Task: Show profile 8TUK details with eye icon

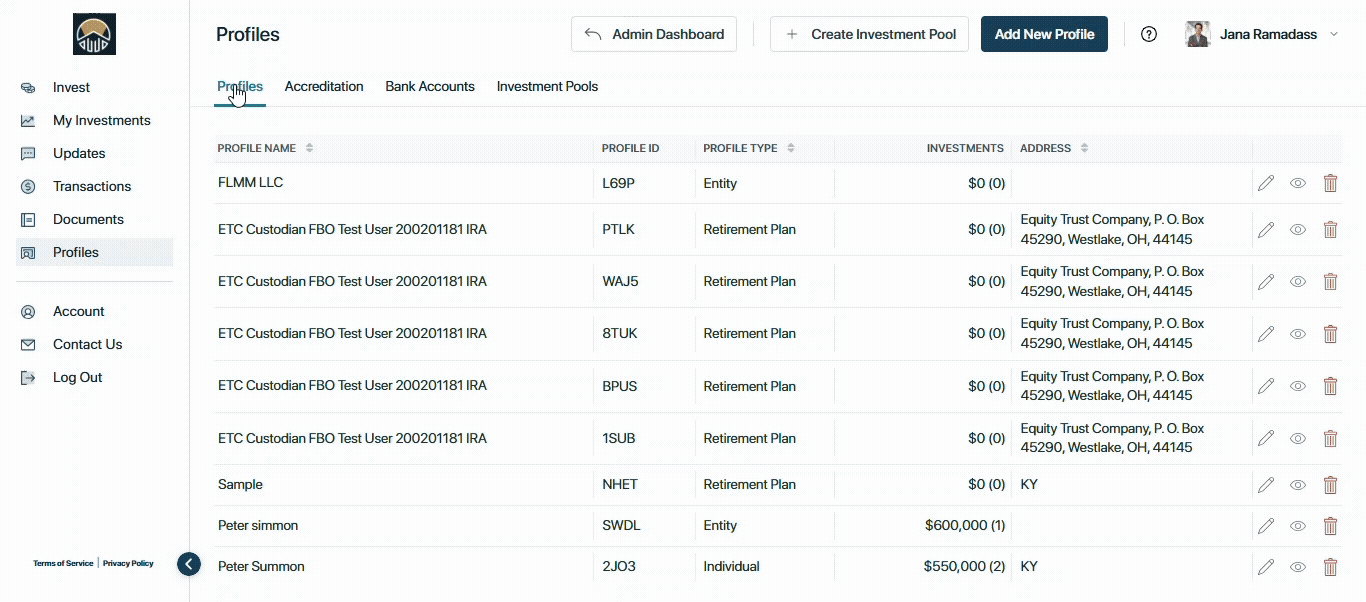Action: click(x=1298, y=334)
